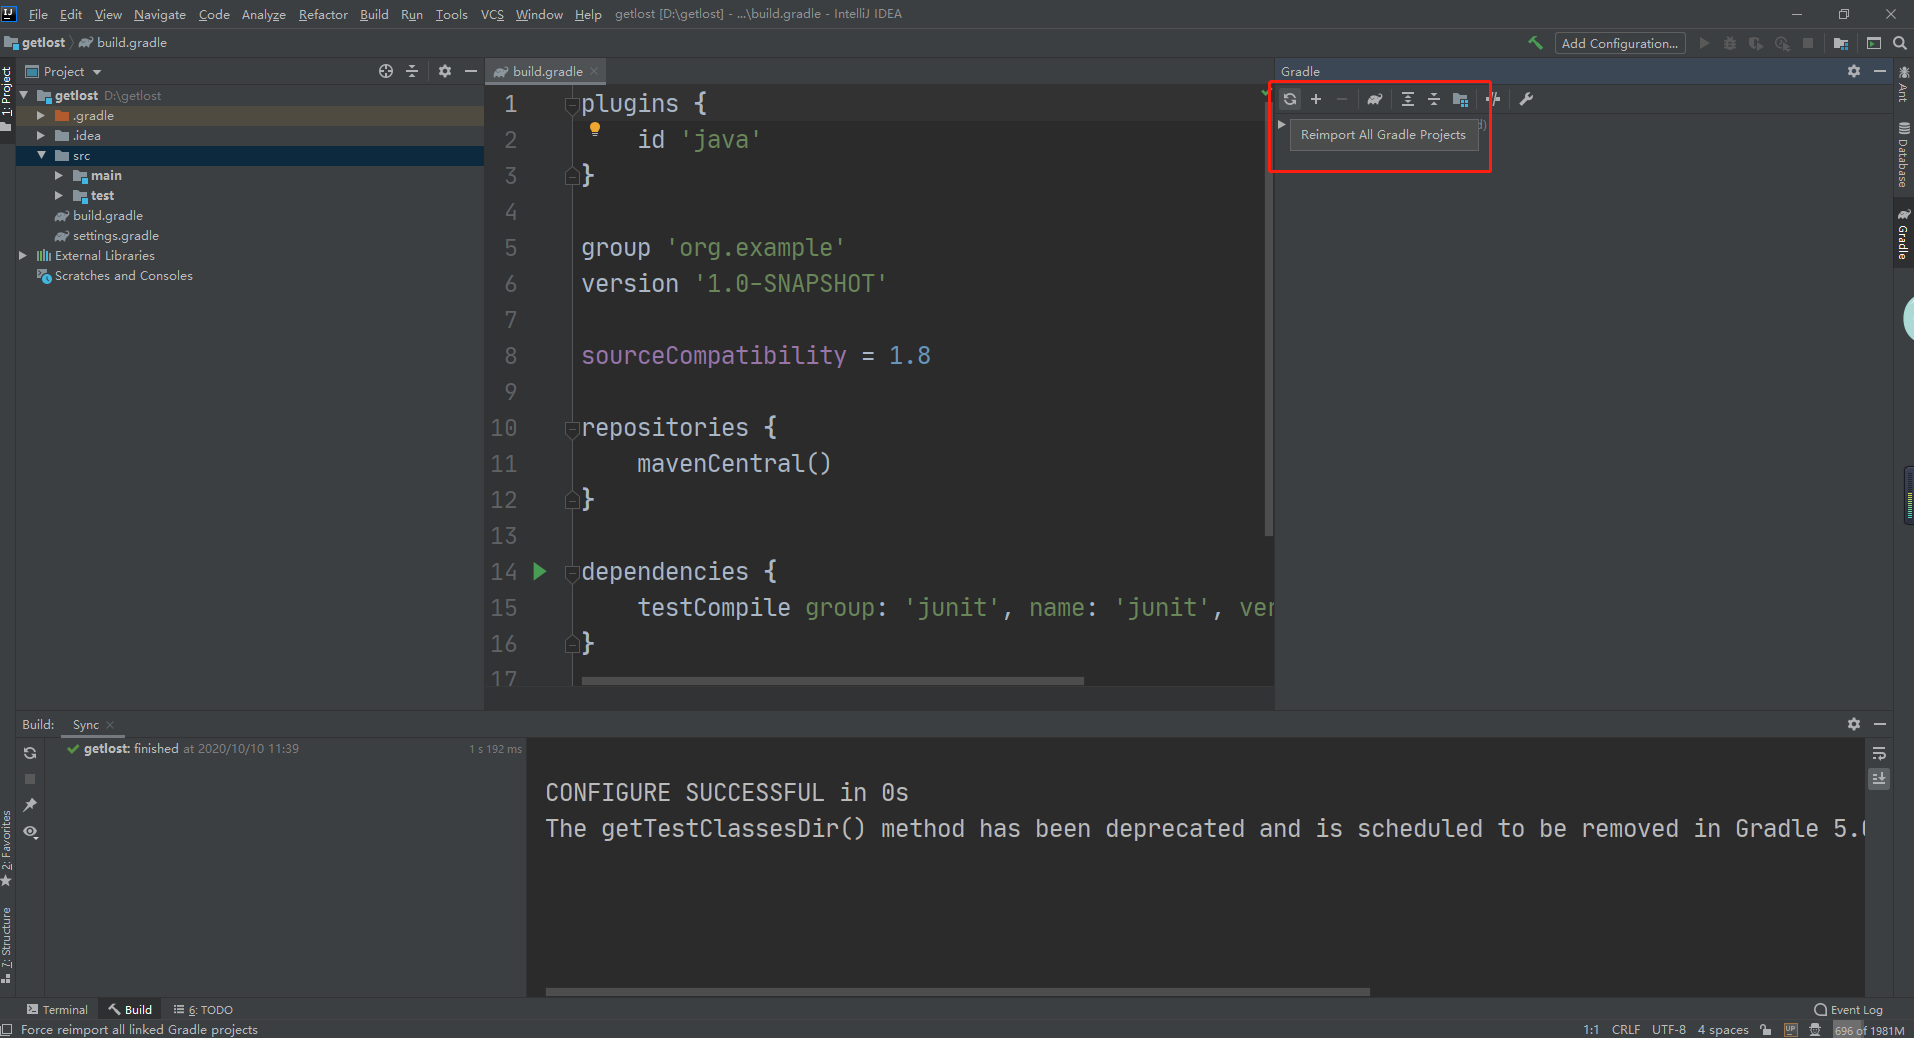The height and width of the screenshot is (1038, 1914).
Task: Toggle tool window bars icon at bottom-left corner
Action: tap(7, 1030)
